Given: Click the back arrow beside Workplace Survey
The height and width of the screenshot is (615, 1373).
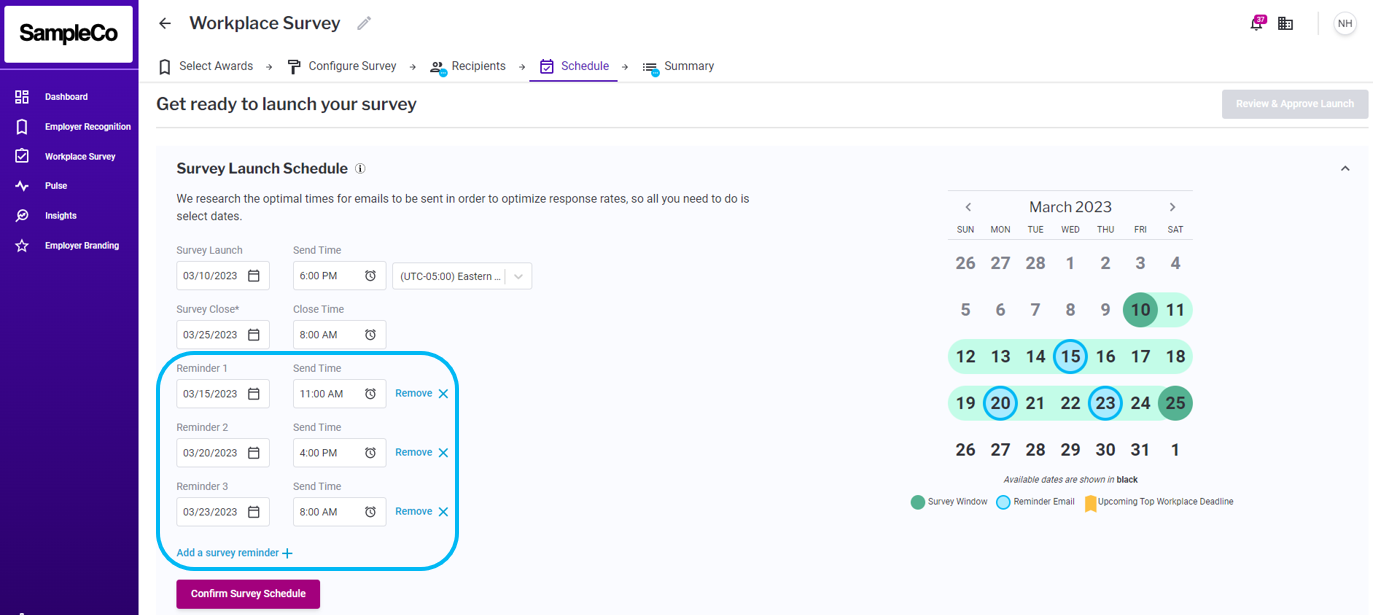Looking at the screenshot, I should click(164, 22).
